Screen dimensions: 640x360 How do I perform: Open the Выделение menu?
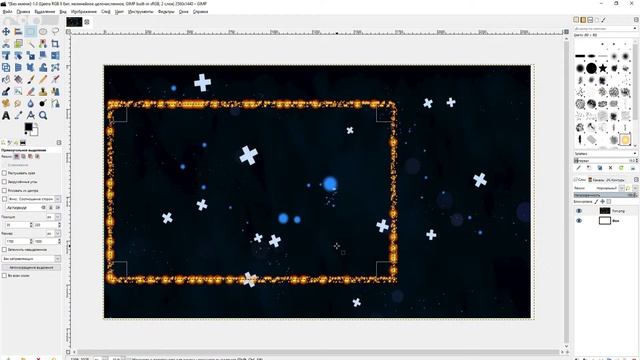[44, 12]
